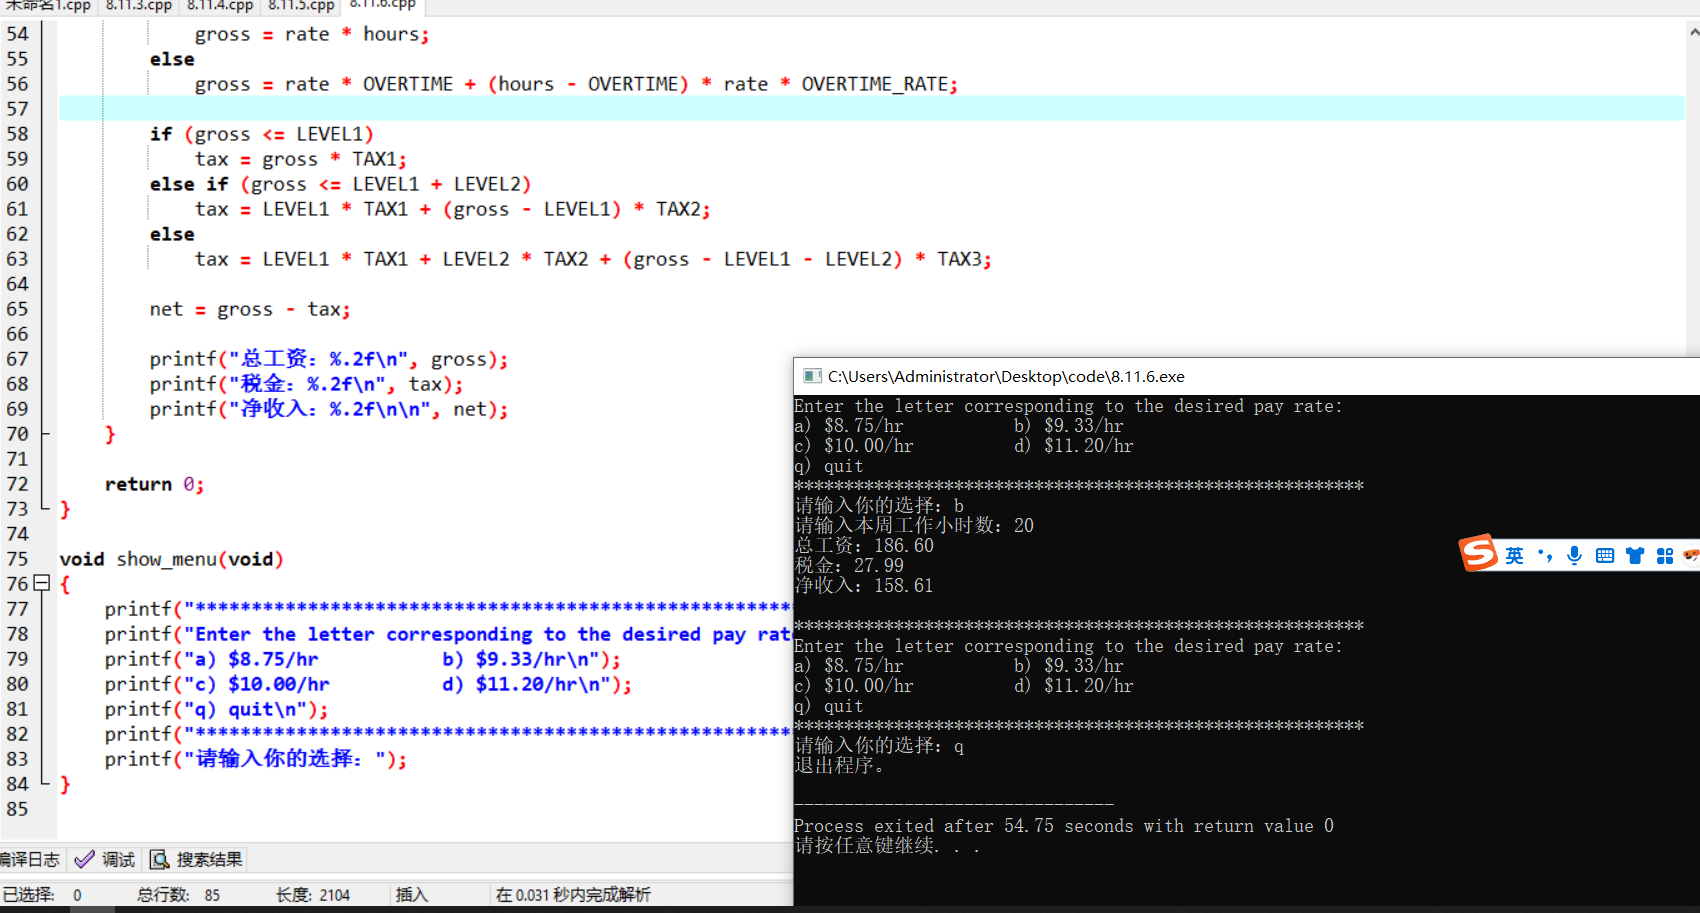Click line number 65 in gutter
The height and width of the screenshot is (913, 1700).
click(x=18, y=309)
